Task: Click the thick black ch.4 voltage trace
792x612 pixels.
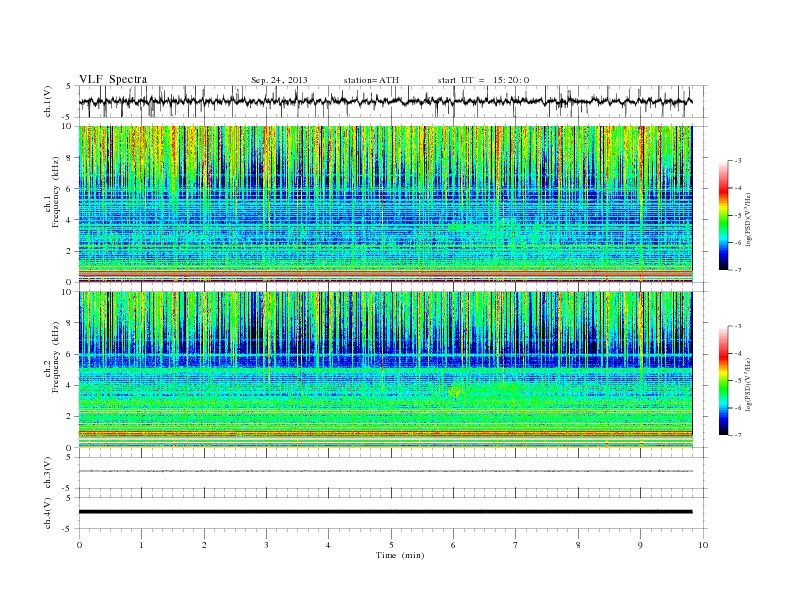Action: [x=385, y=512]
